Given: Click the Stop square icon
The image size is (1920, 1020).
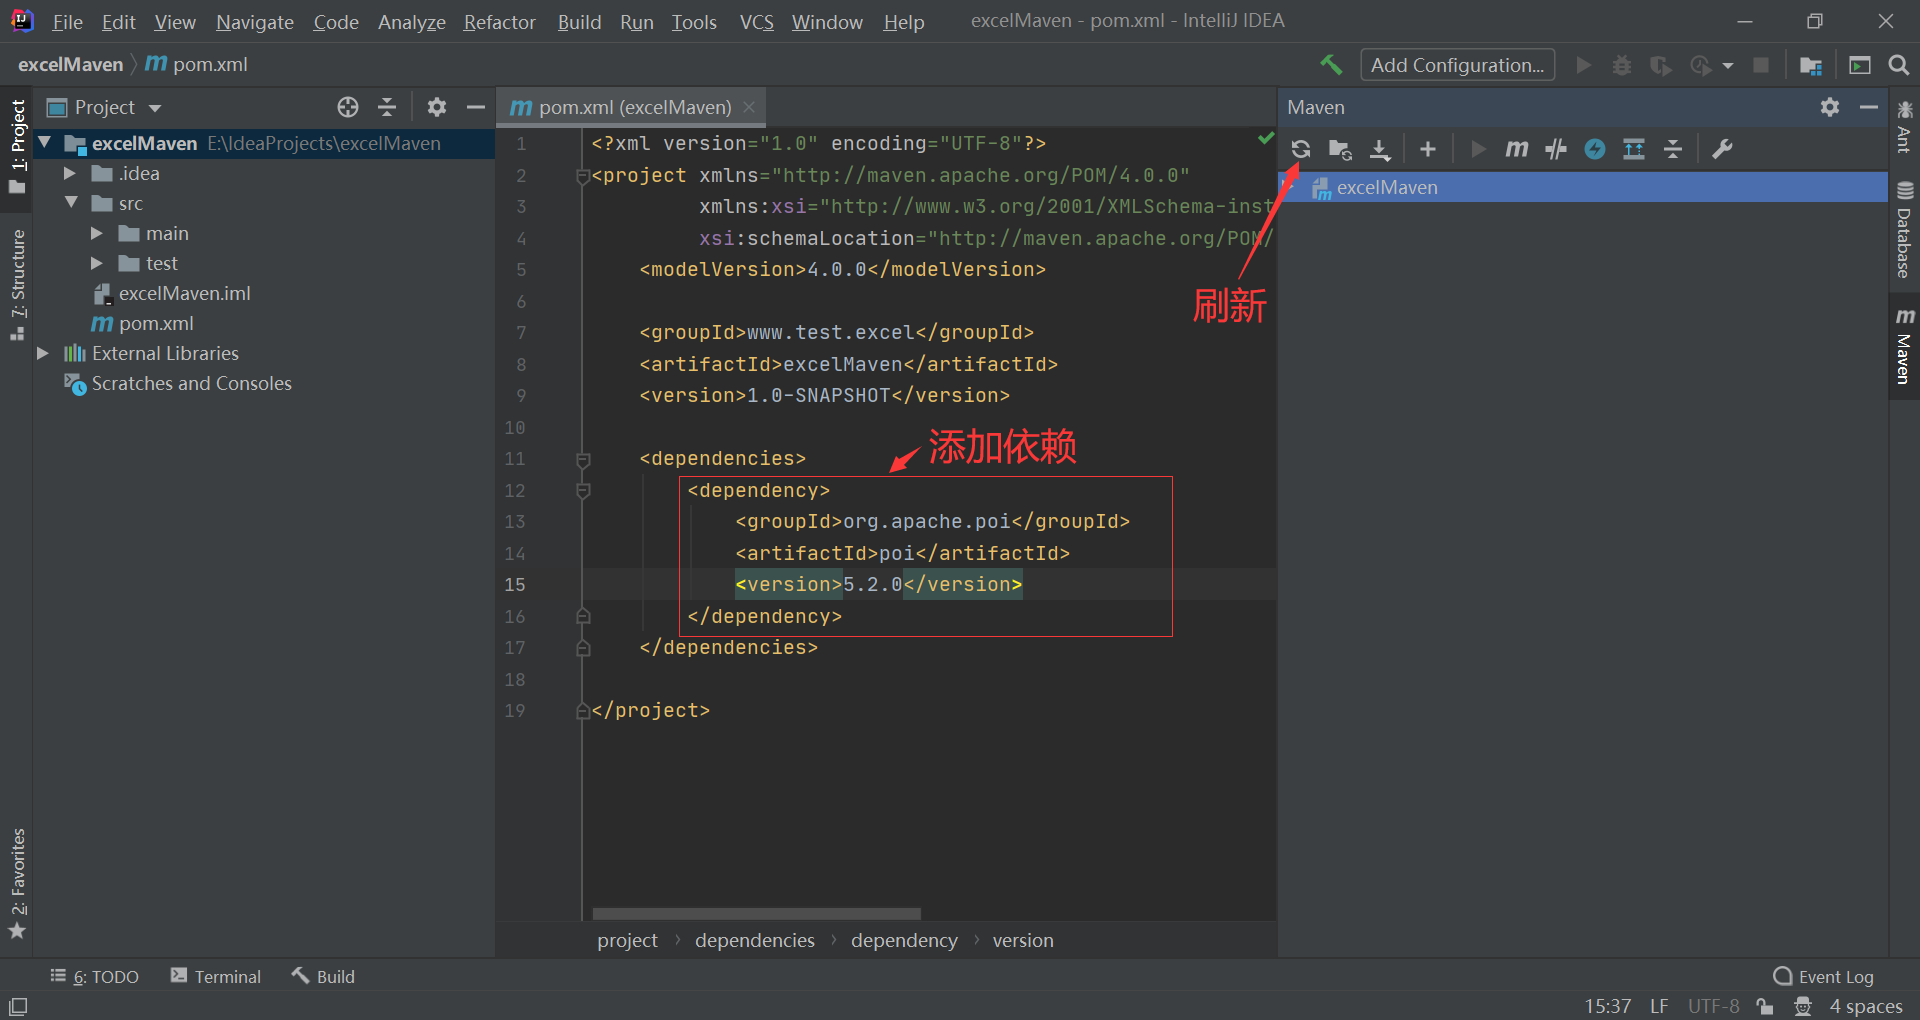Looking at the screenshot, I should (x=1761, y=65).
